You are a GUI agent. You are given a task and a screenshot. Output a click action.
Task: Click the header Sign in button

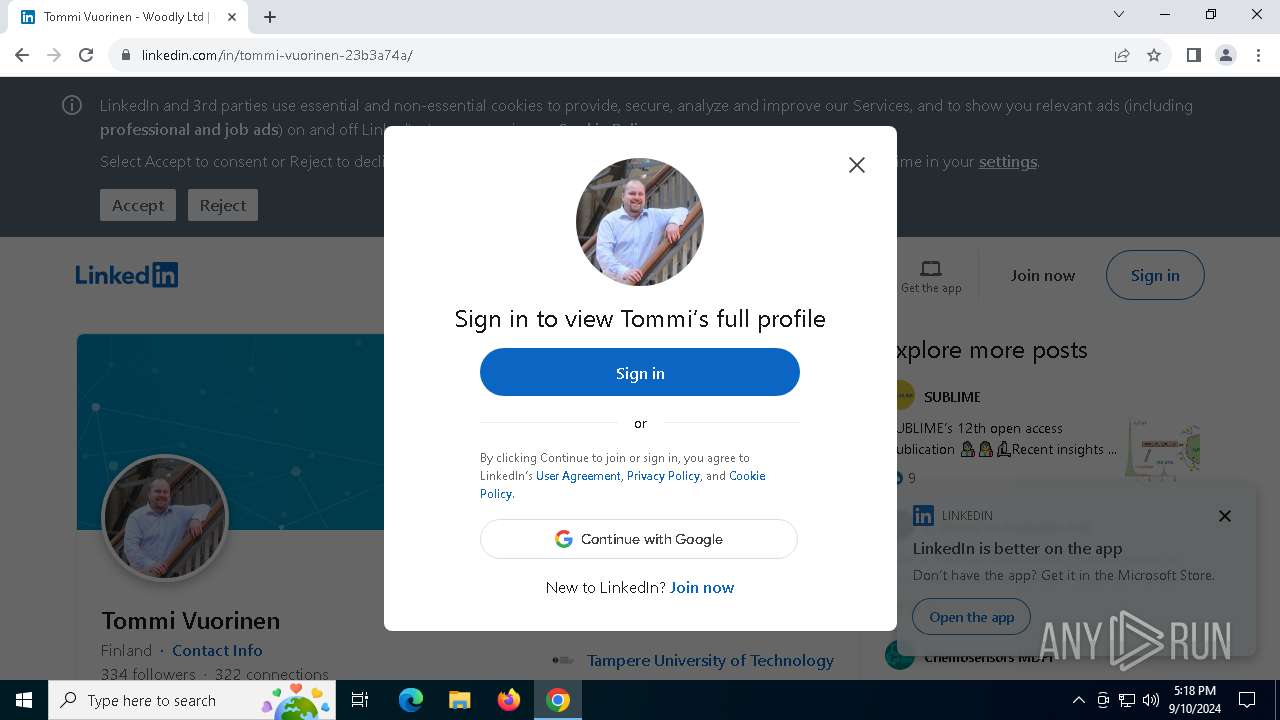click(1155, 276)
